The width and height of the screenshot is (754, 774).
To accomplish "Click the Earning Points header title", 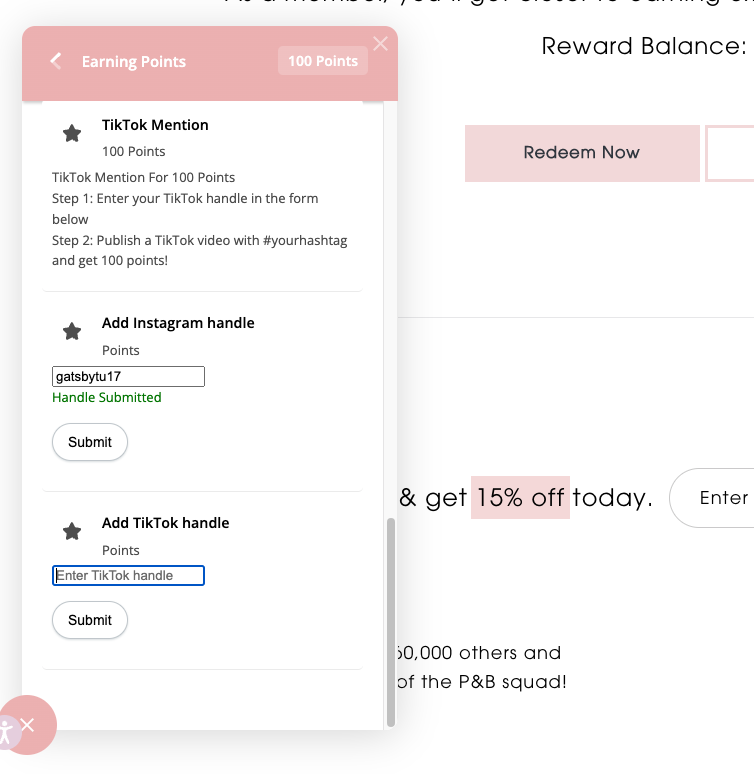I will point(134,62).
